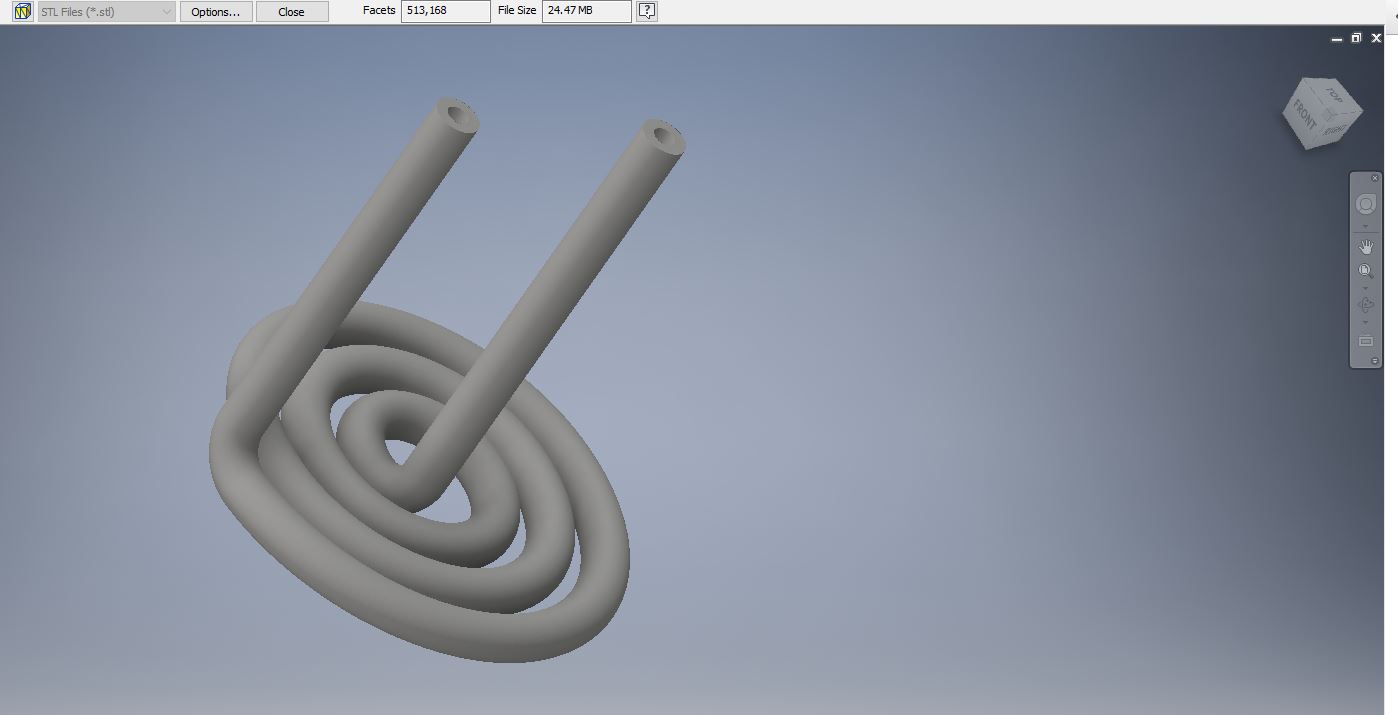Open the Full Navigation Wheel tool
1398x715 pixels.
1365,205
